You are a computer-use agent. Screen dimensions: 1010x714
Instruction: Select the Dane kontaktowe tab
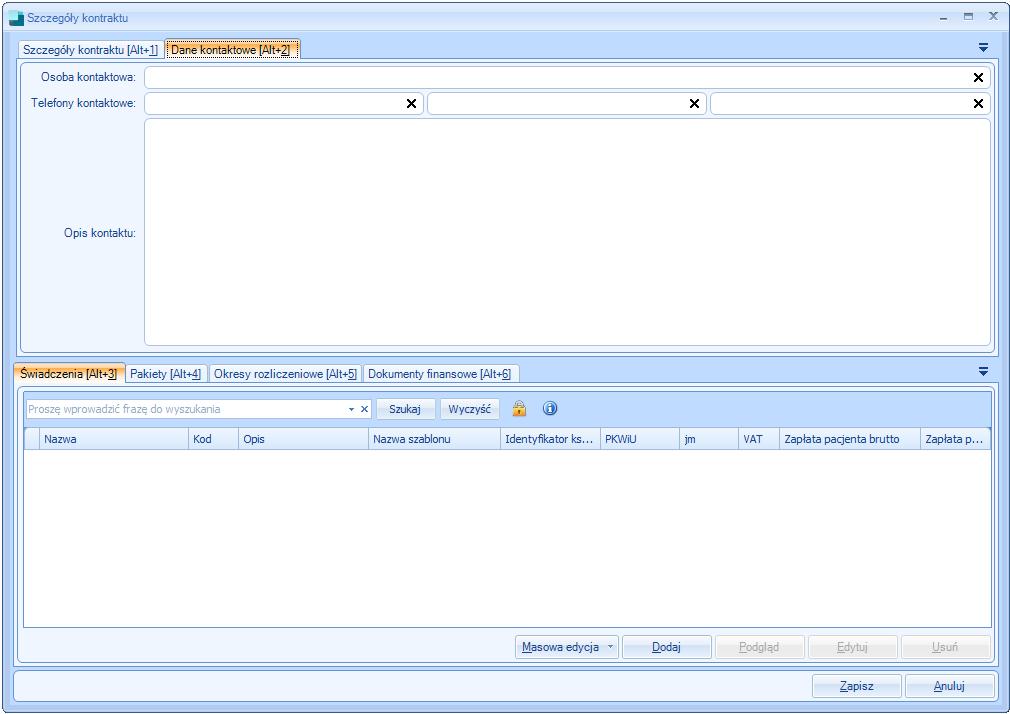tap(232, 50)
